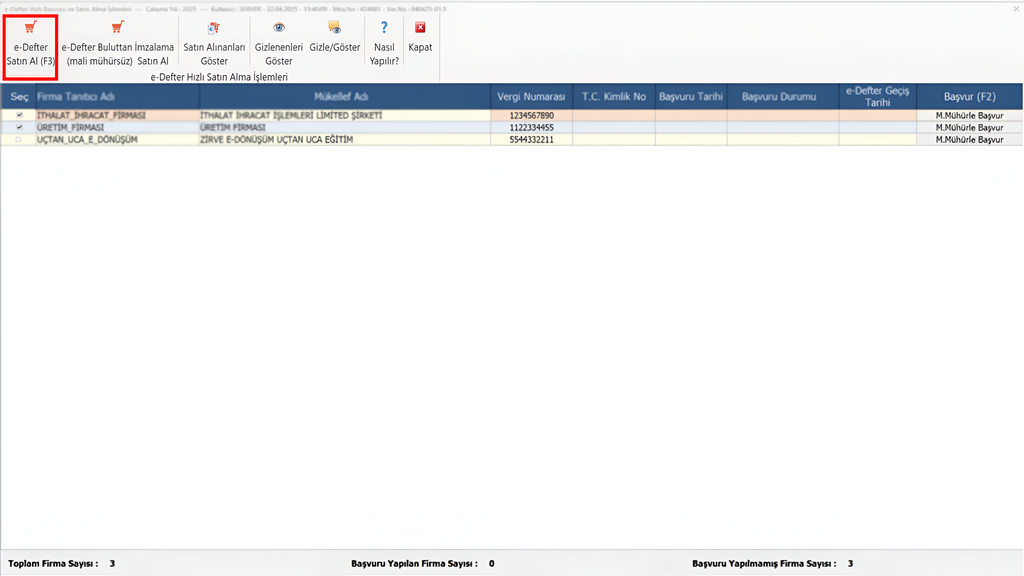1024x576 pixels.
Task: Click the ÜRETİM FİRMASI taxpayer name cell
Action: 345,127
